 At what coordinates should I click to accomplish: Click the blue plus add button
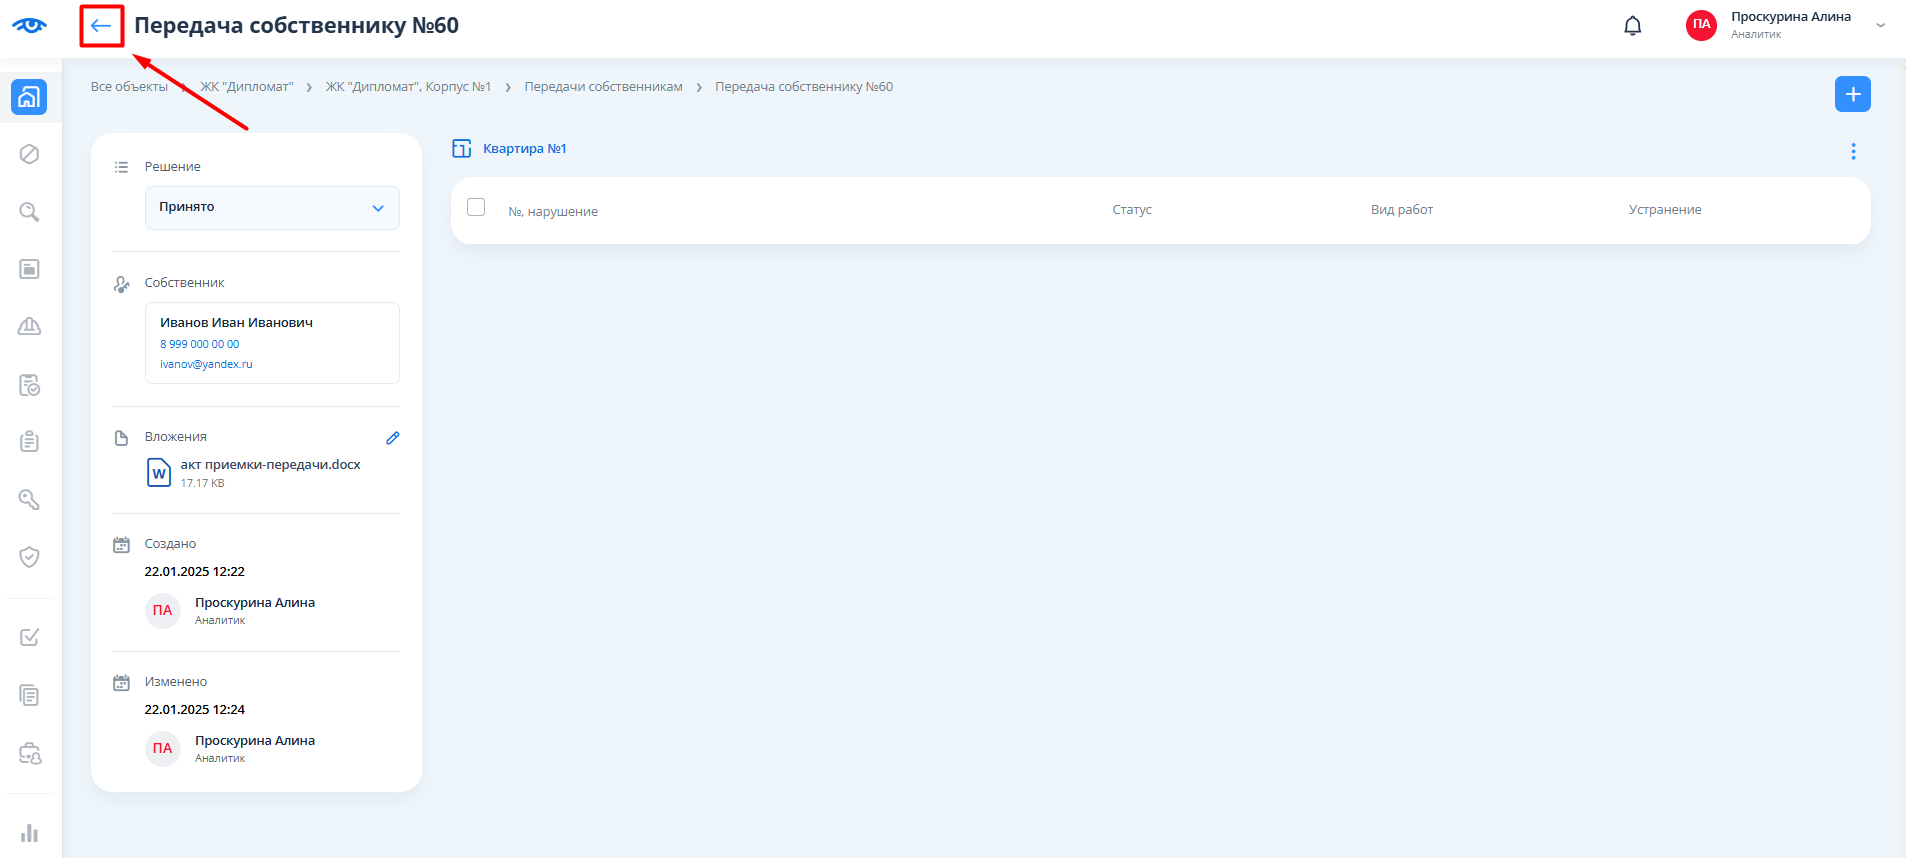(1852, 94)
